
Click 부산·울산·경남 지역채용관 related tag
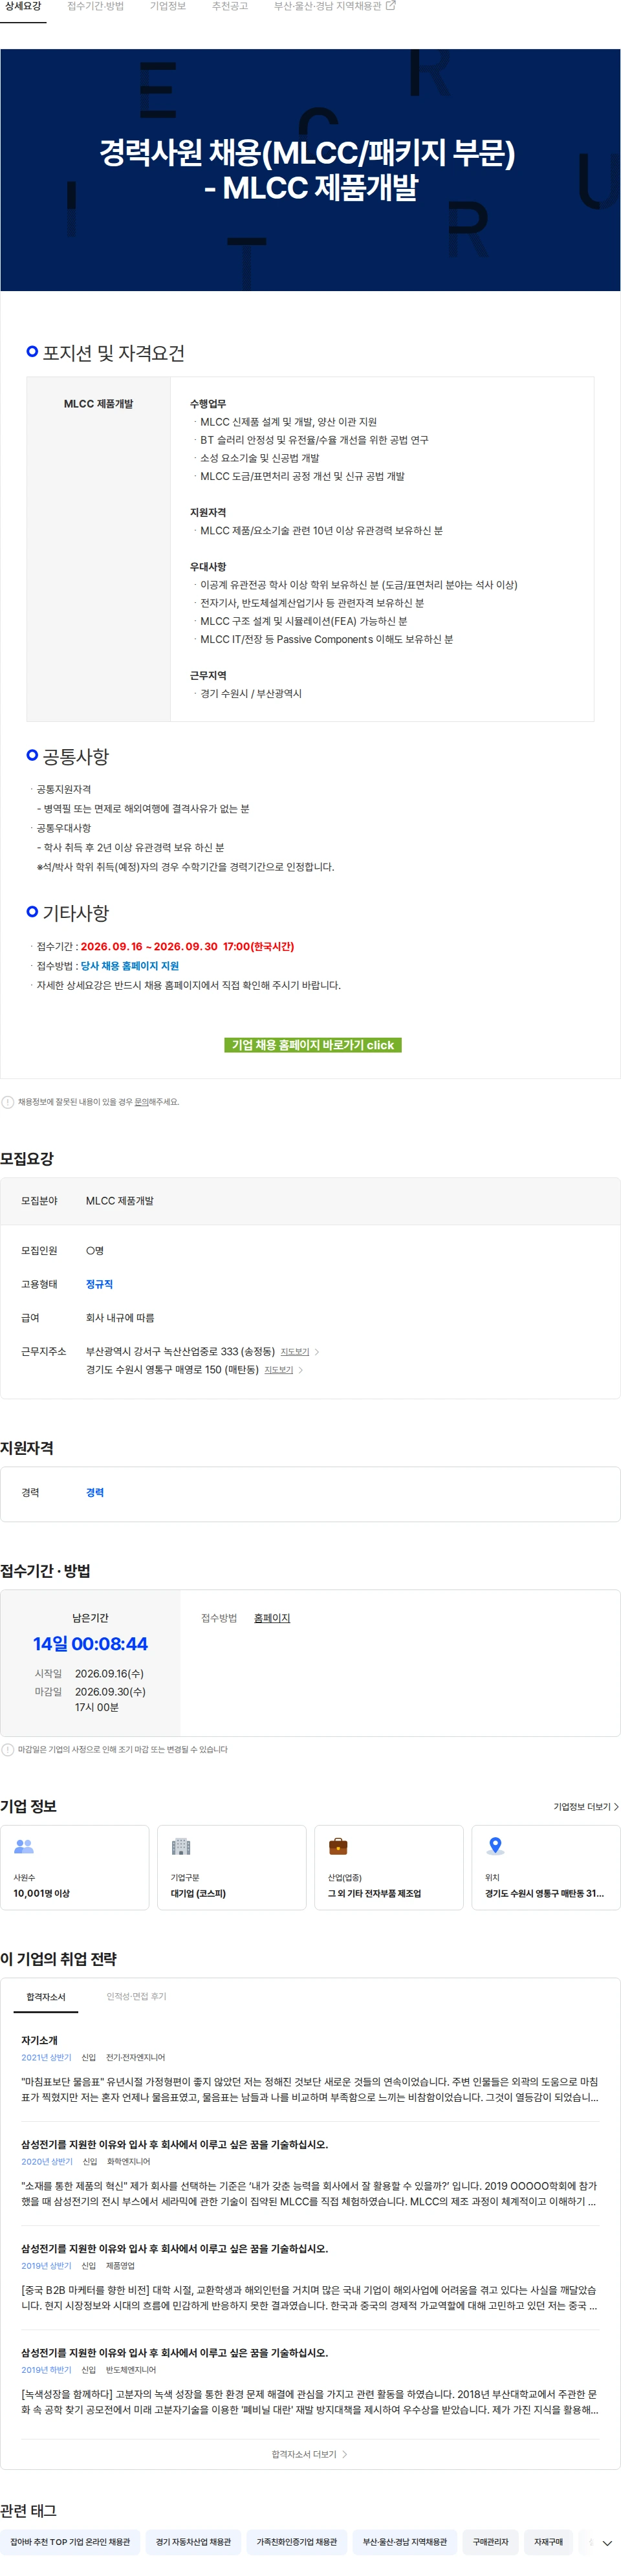[x=405, y=2542]
